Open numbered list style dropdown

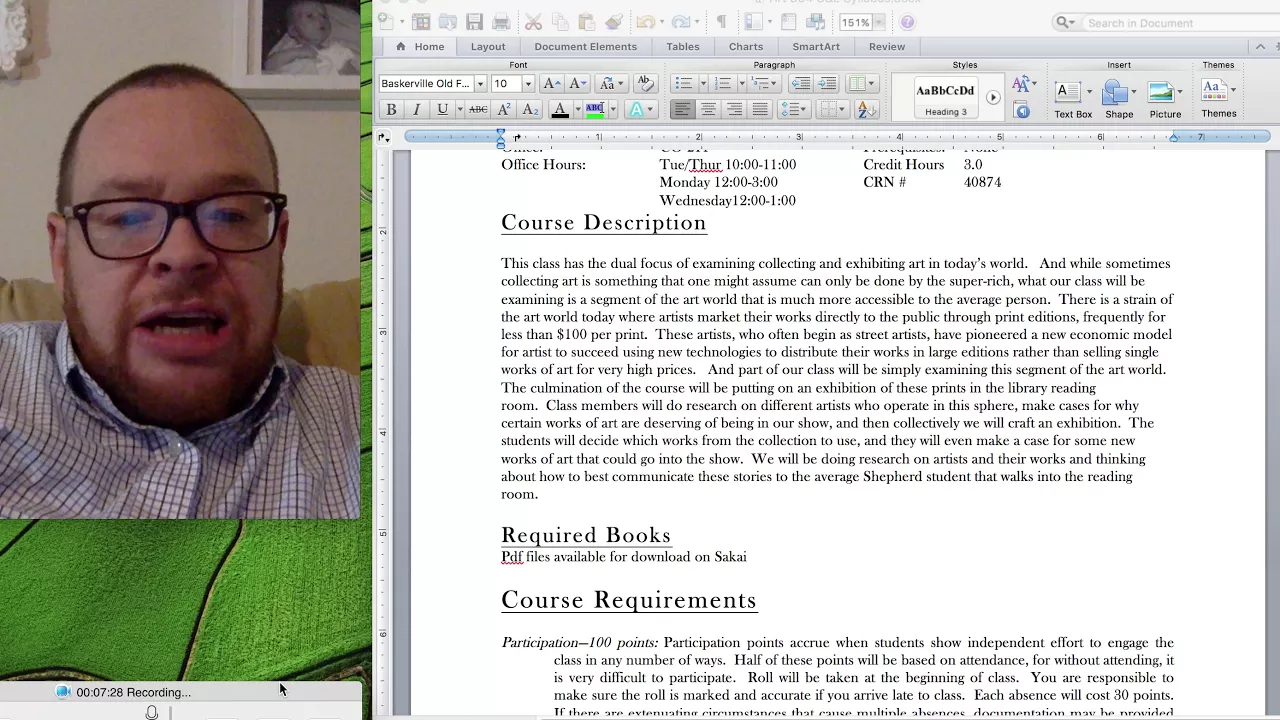pyautogui.click(x=742, y=84)
